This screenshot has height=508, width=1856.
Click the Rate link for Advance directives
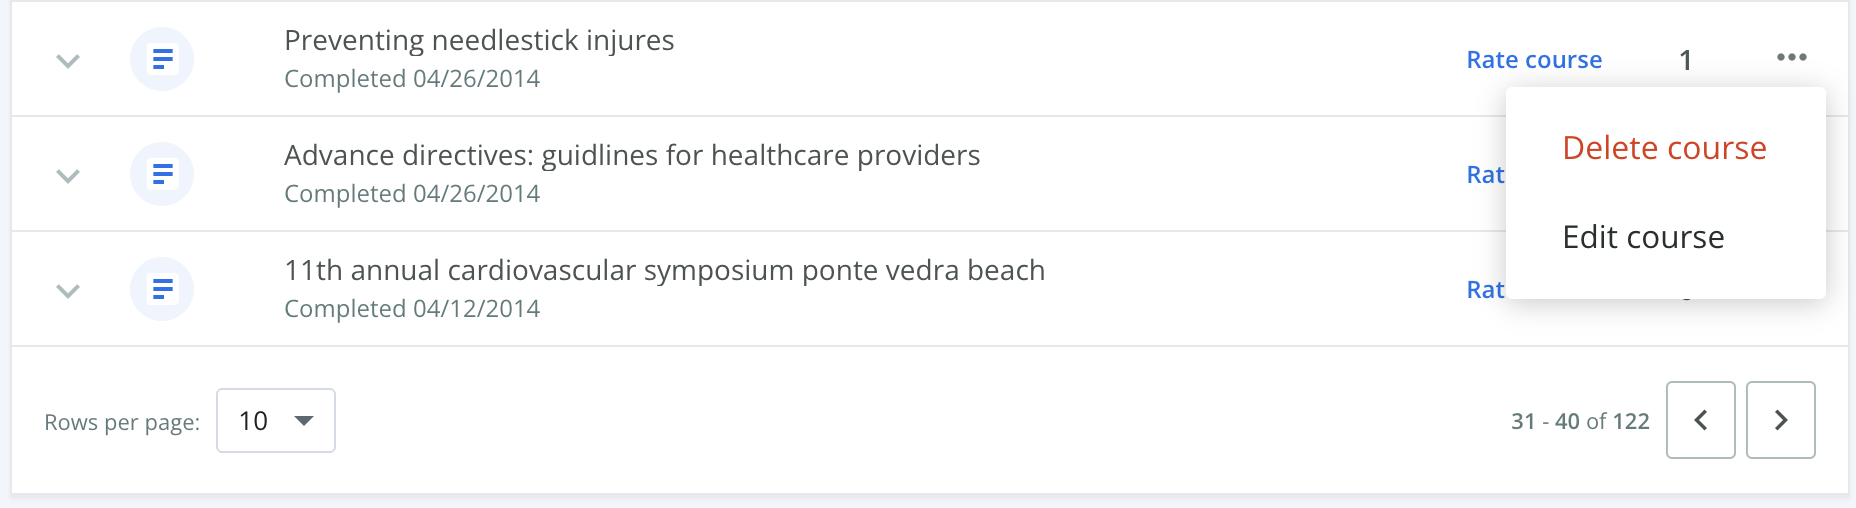coord(1485,175)
